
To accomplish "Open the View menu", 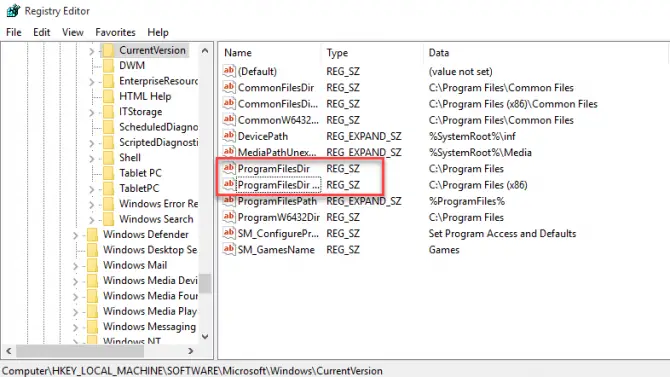I will click(73, 32).
